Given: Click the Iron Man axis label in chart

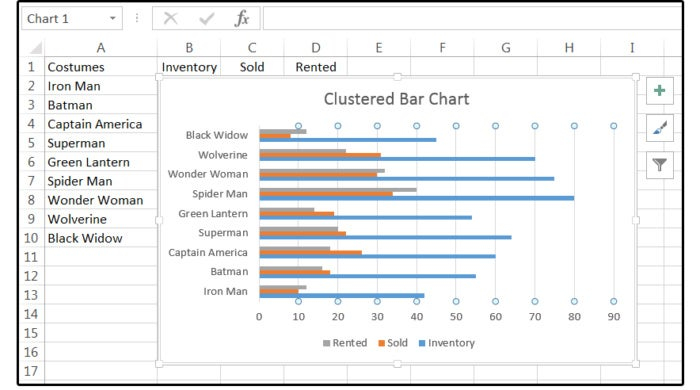Looking at the screenshot, I should click(x=225, y=291).
